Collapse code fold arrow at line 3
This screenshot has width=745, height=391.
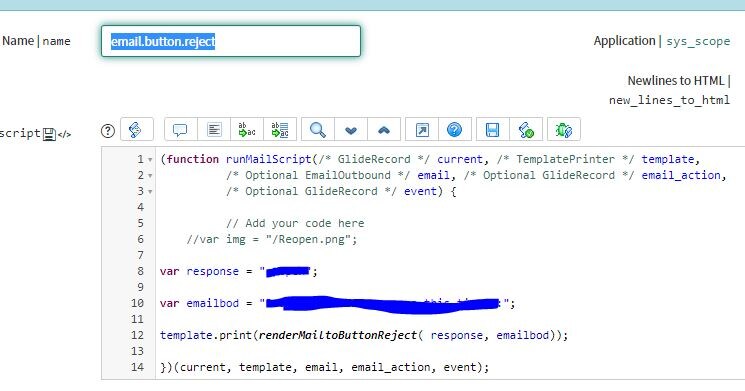(150, 192)
